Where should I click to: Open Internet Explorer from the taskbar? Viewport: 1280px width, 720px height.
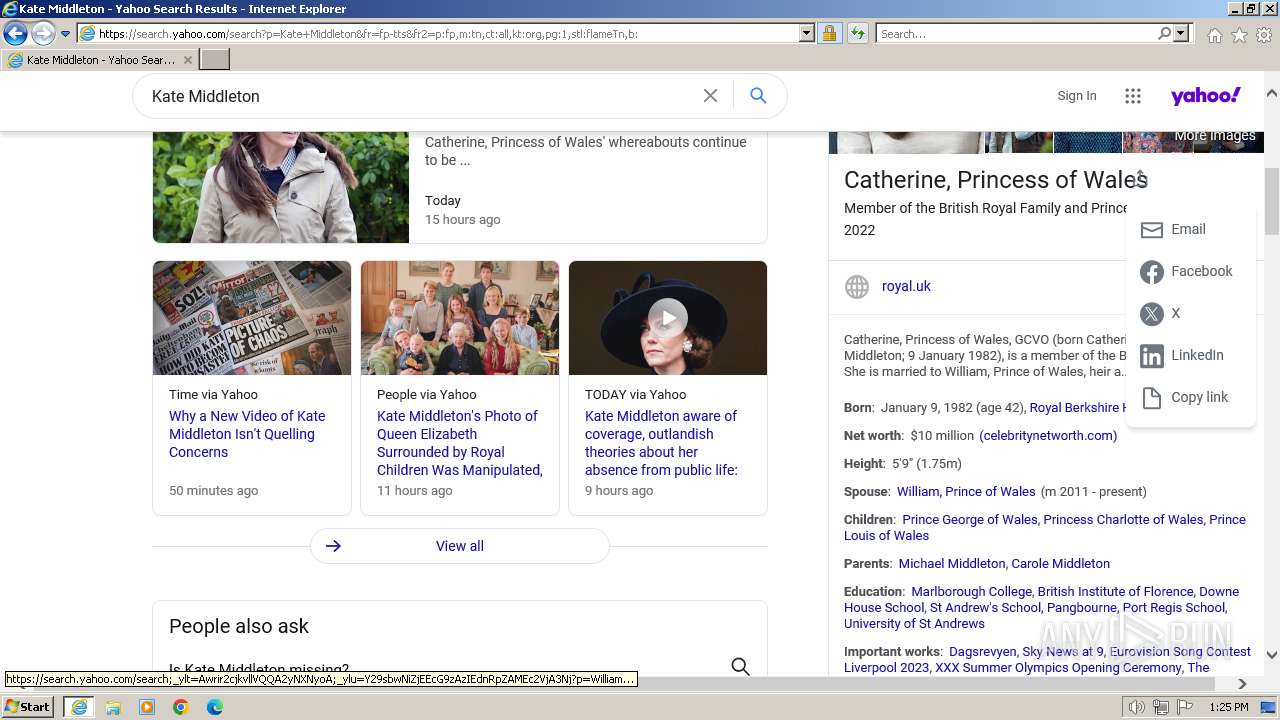(78, 706)
